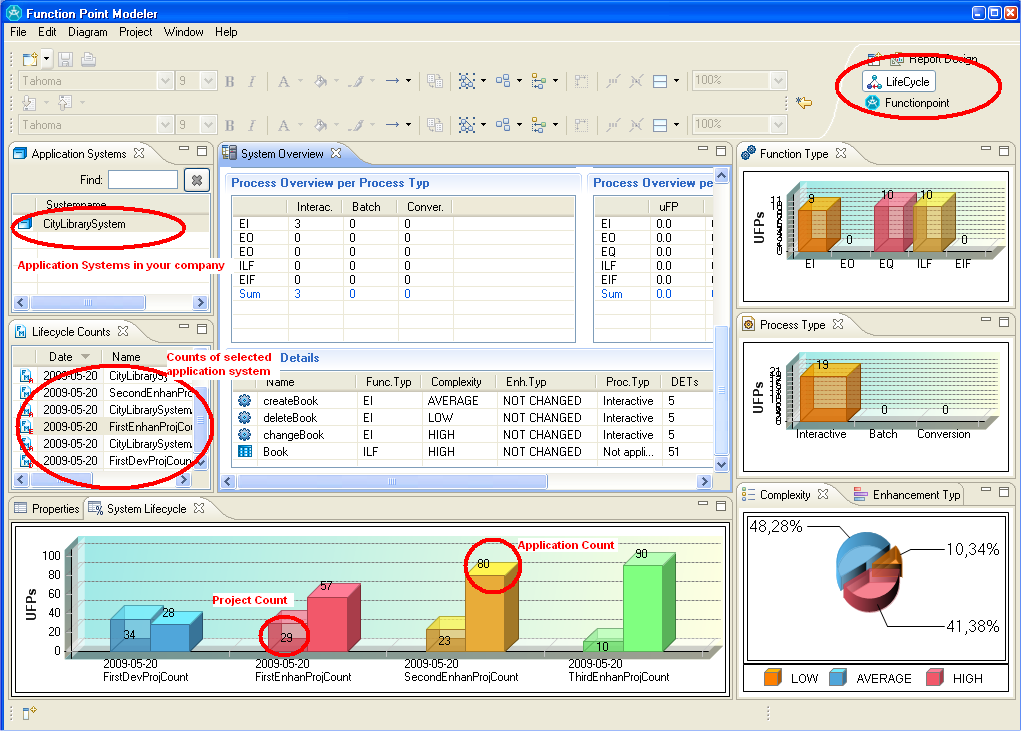Click the Proc.Typ column header
The image size is (1021, 731).
pyautogui.click(x=628, y=382)
